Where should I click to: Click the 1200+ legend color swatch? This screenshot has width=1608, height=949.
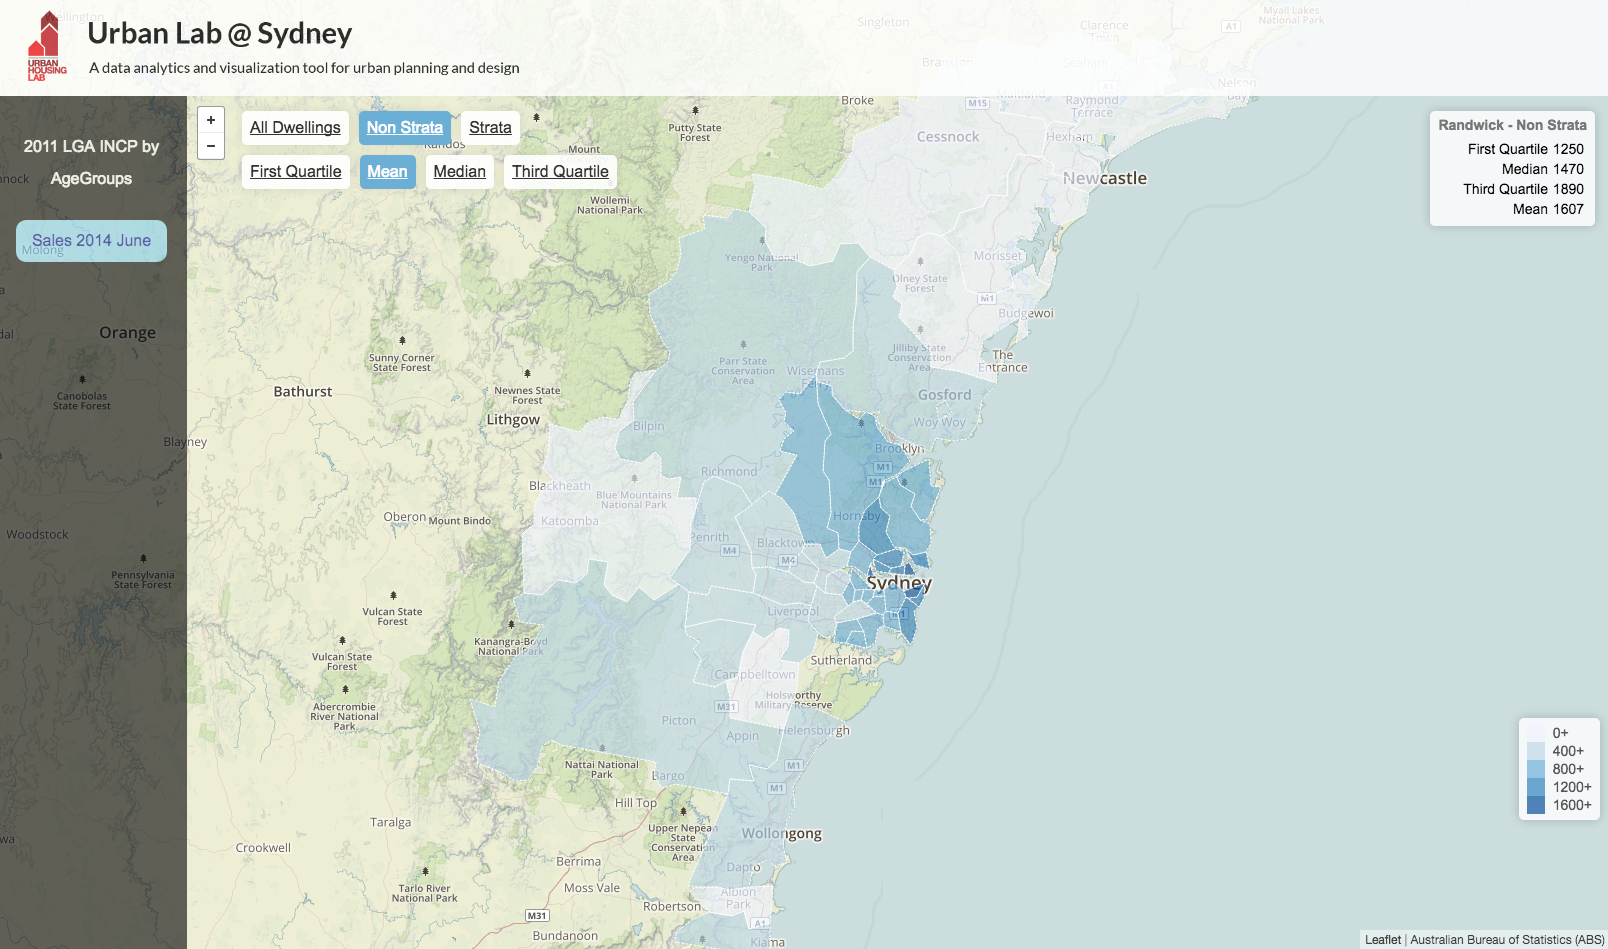1536,787
